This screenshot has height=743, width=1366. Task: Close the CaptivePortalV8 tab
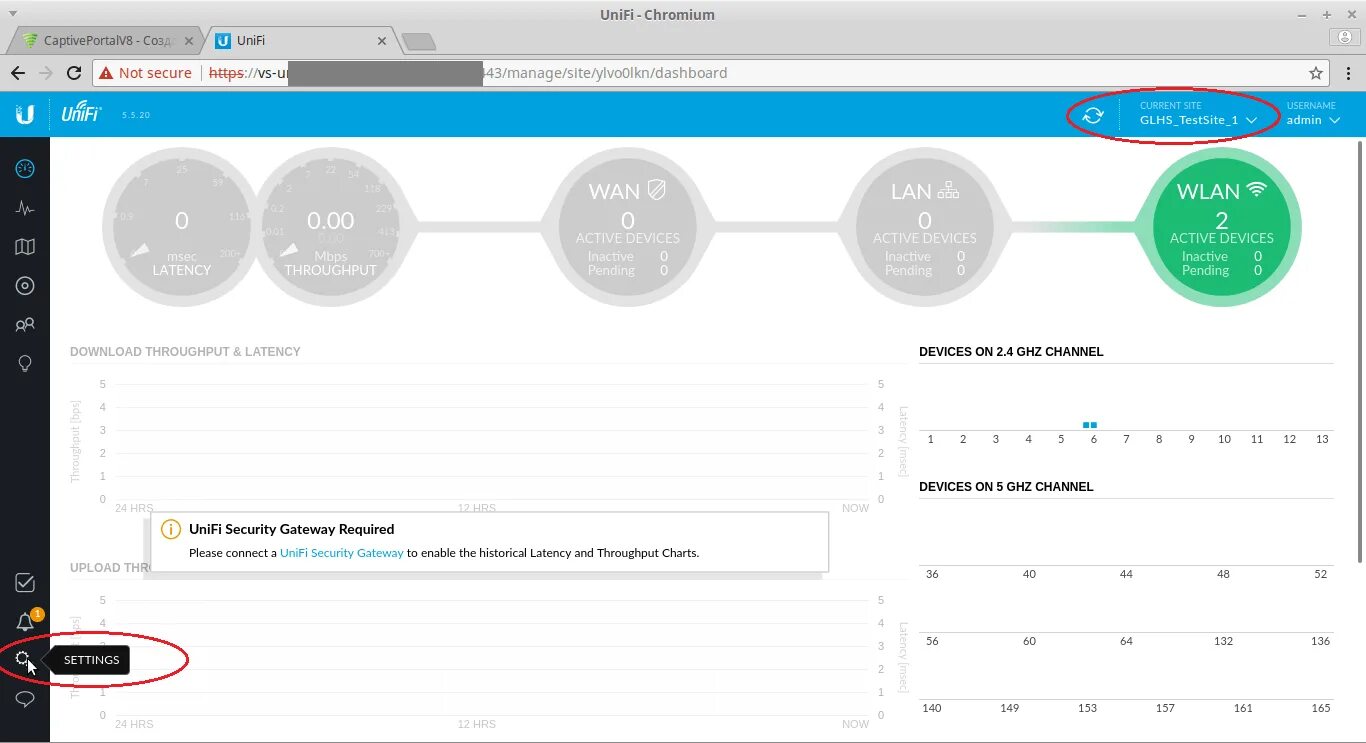tap(188, 41)
